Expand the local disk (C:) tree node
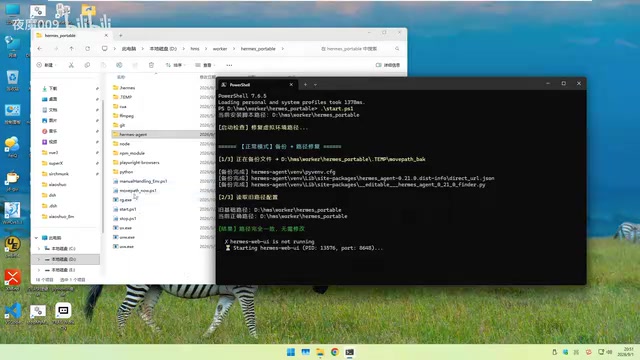Screen dimensions: 640x360 (x=39, y=249)
